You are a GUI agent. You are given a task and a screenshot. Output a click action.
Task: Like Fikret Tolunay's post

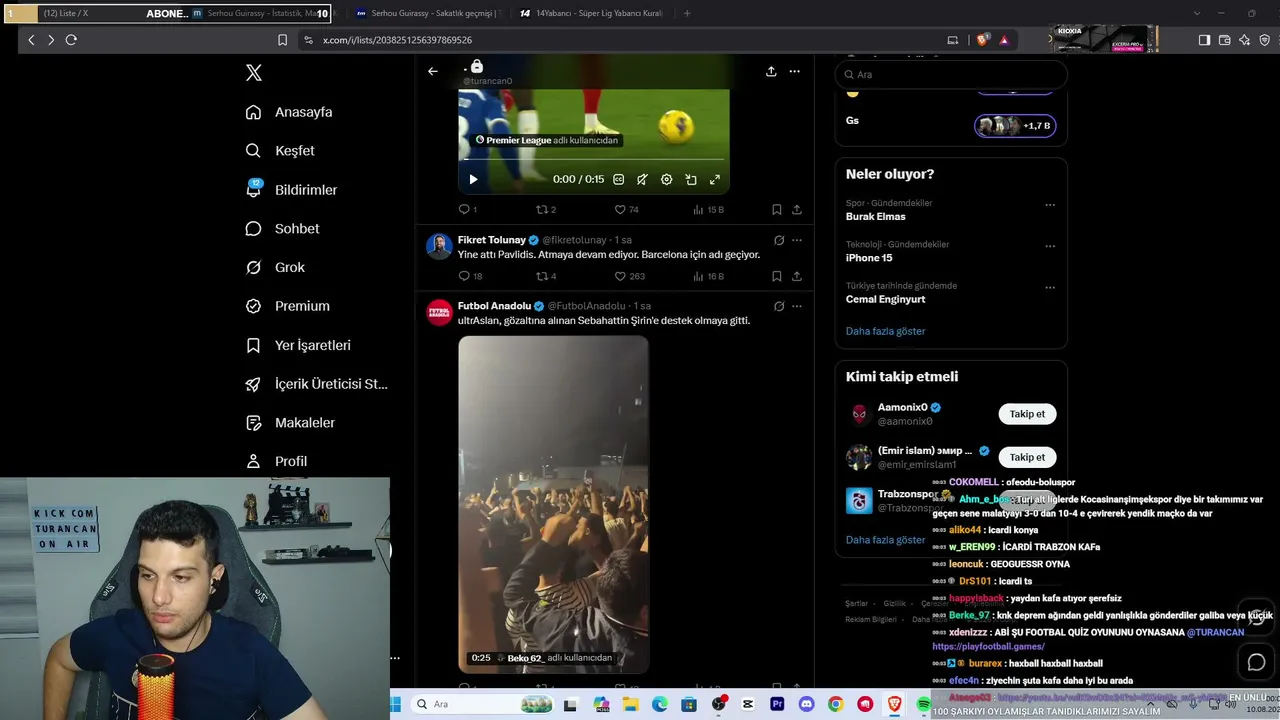click(630, 276)
